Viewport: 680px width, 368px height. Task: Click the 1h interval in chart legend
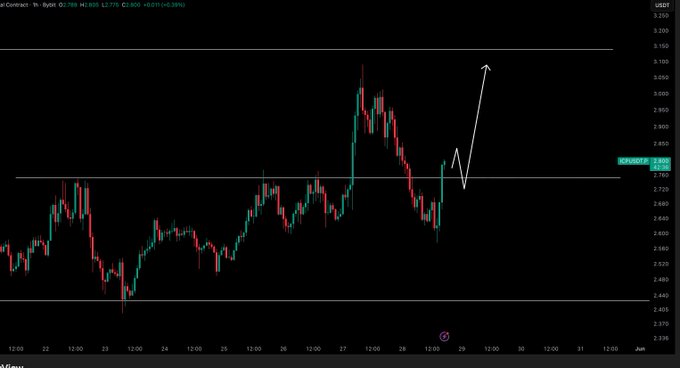[35, 5]
